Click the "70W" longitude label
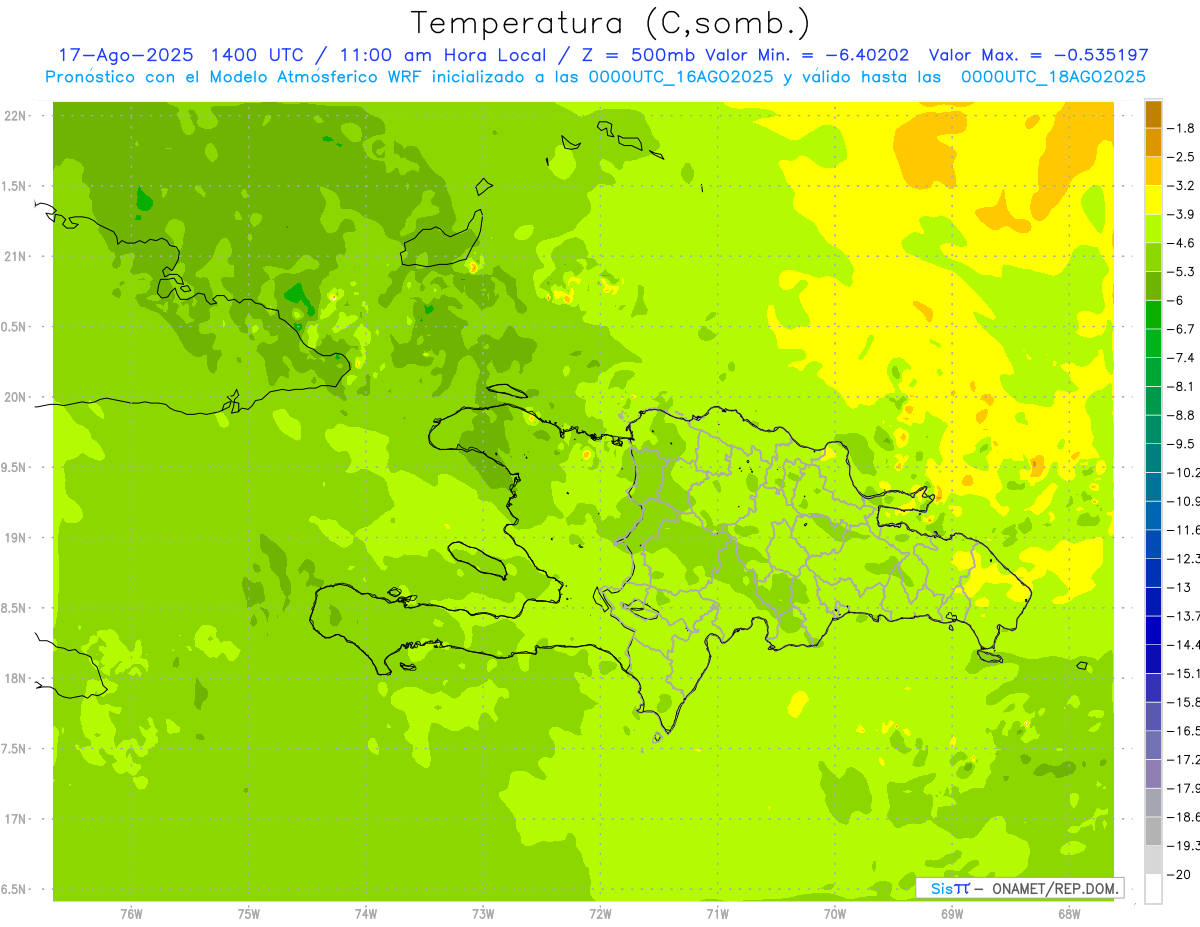Screen dimensions: 1200x927 [x=835, y=914]
